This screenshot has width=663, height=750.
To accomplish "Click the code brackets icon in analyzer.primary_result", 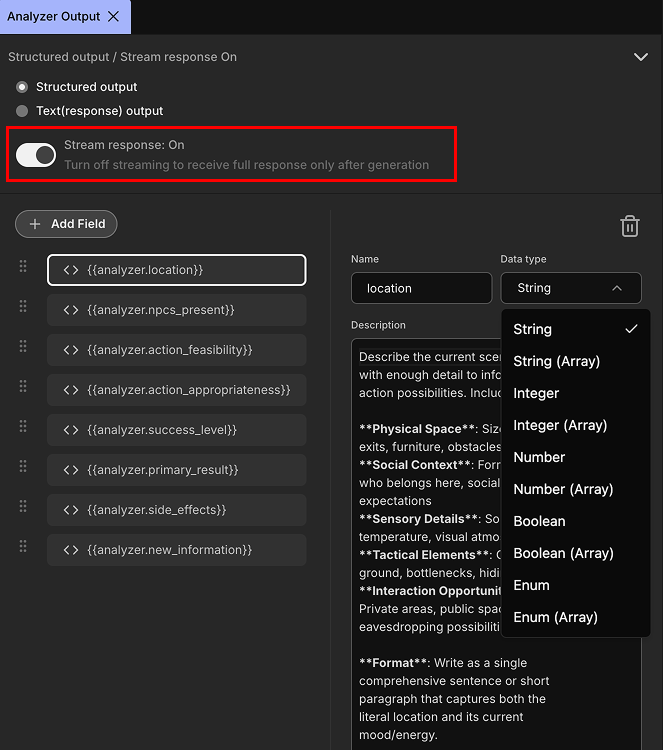I will (71, 470).
